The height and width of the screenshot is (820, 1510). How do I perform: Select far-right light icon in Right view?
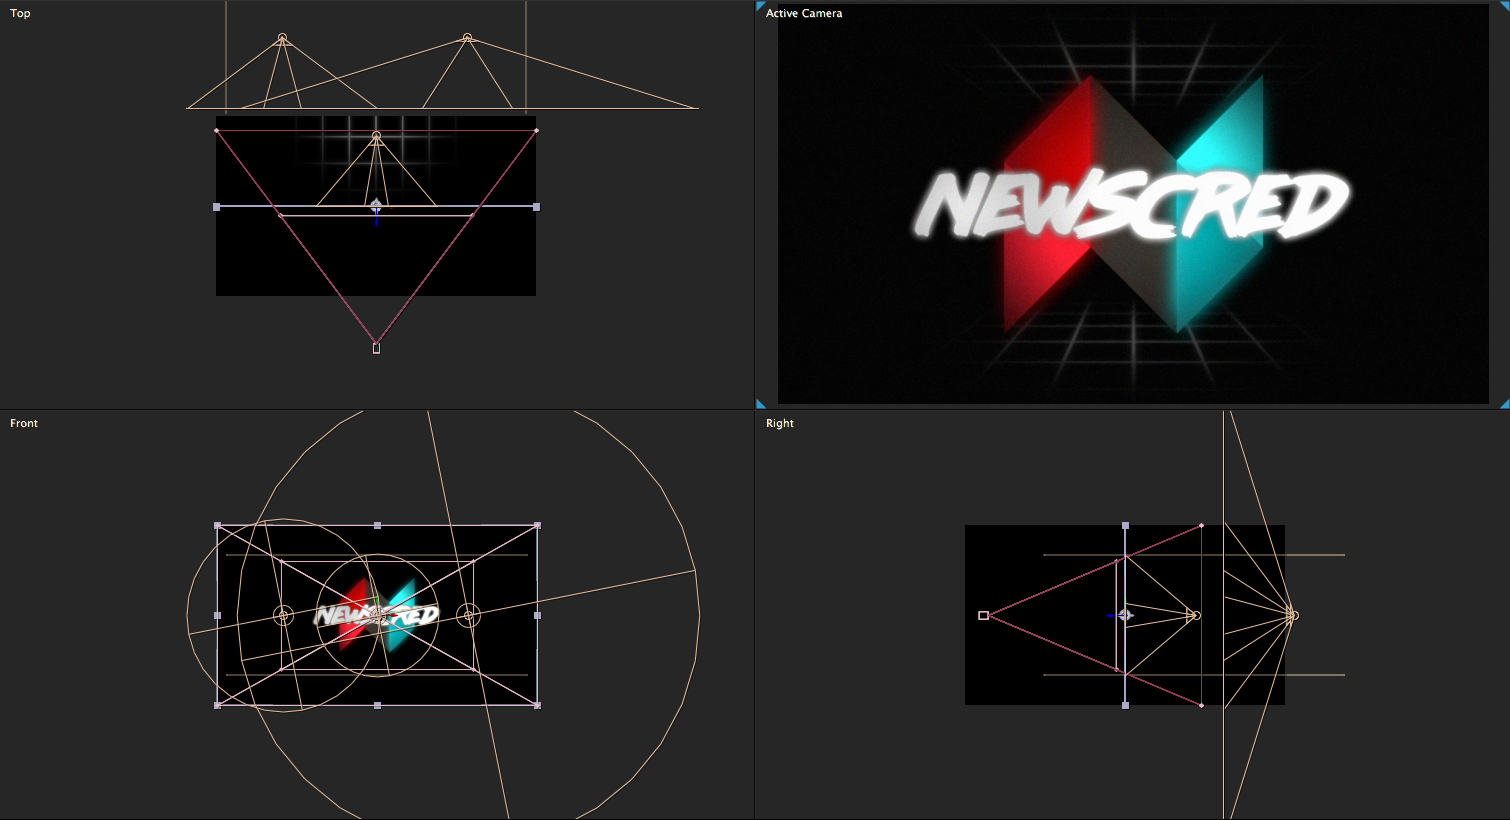[x=1292, y=615]
